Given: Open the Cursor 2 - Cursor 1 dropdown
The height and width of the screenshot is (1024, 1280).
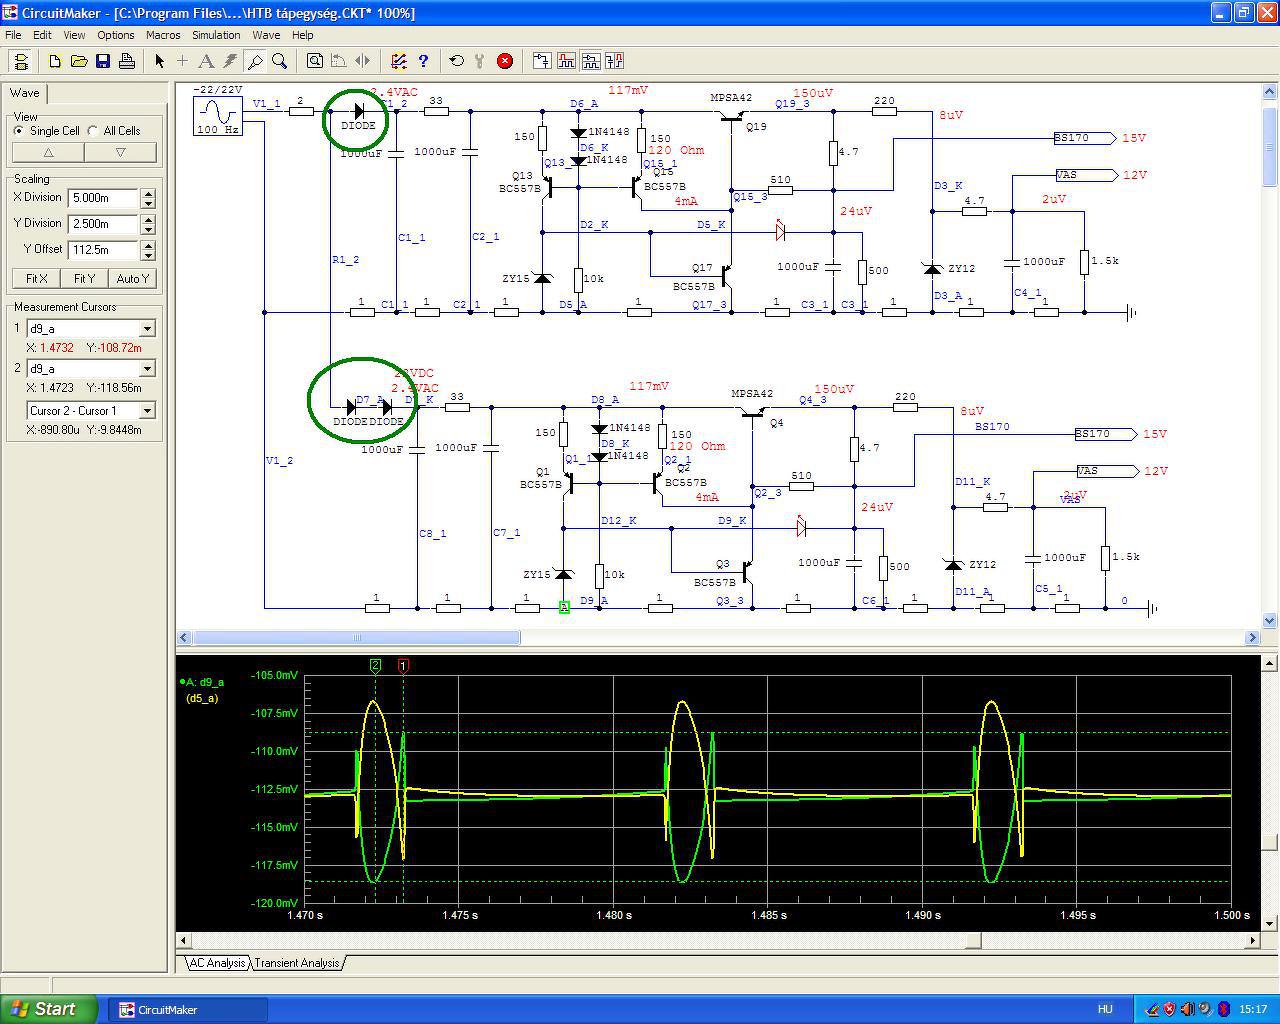Looking at the screenshot, I should tap(147, 411).
